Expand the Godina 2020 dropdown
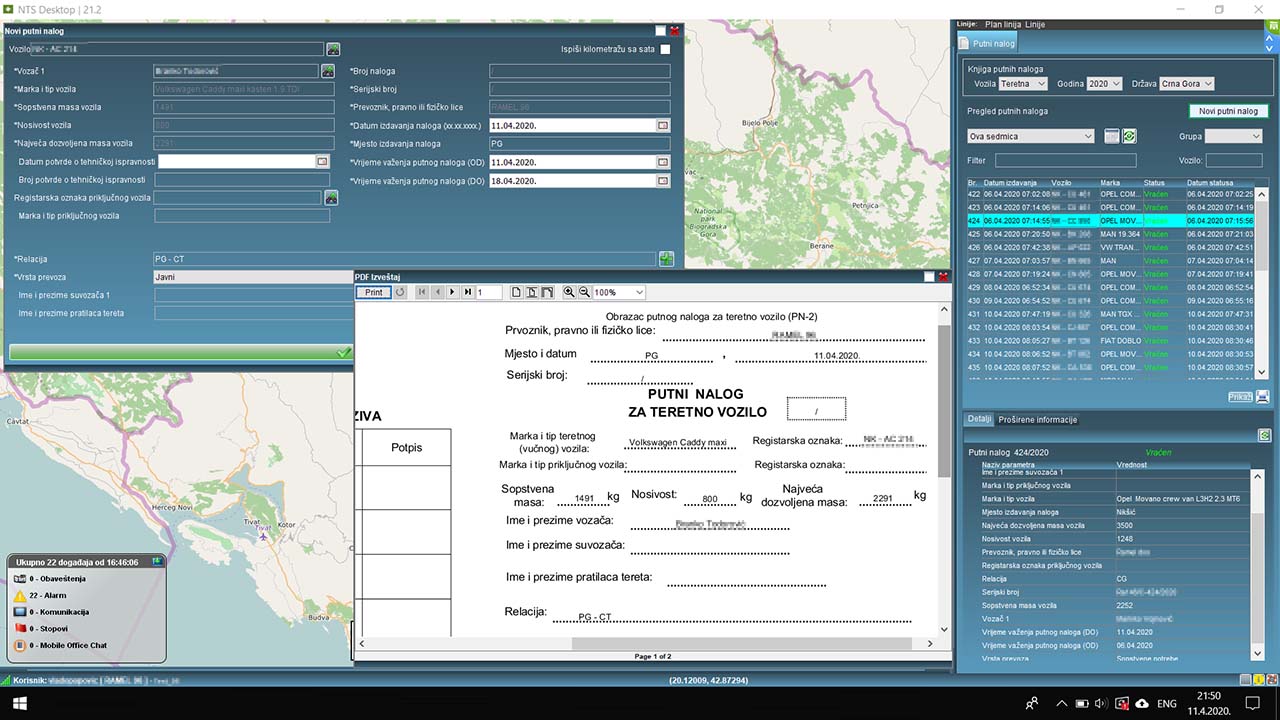 point(1104,84)
